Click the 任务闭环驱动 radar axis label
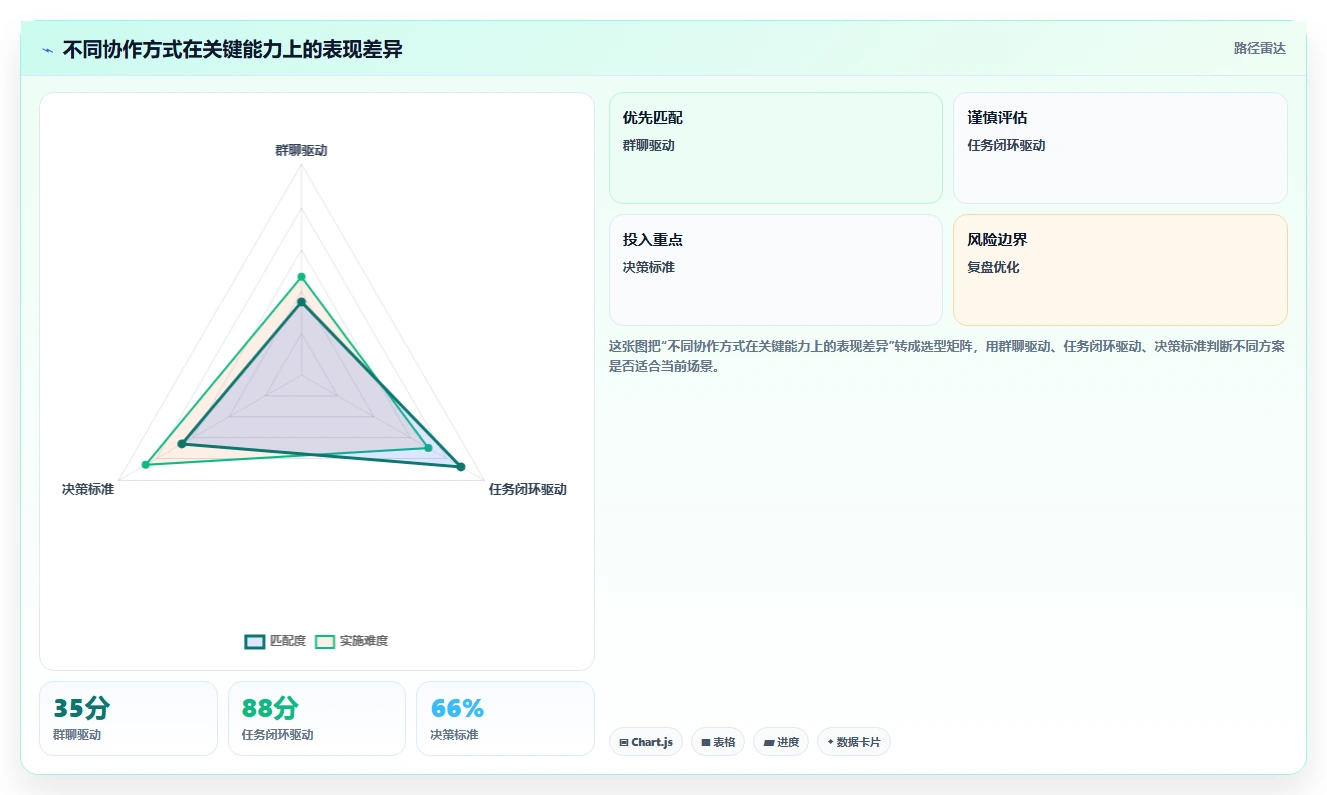 tap(528, 489)
